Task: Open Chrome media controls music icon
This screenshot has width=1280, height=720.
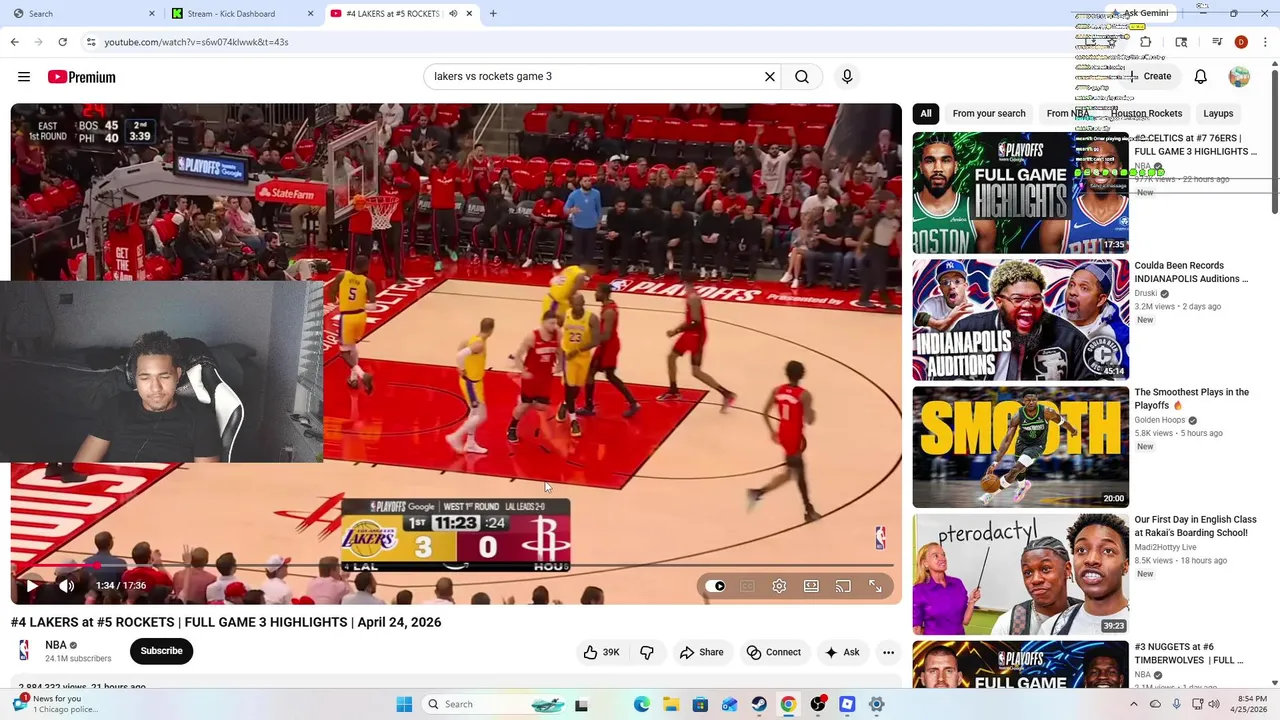Action: coord(1217,42)
